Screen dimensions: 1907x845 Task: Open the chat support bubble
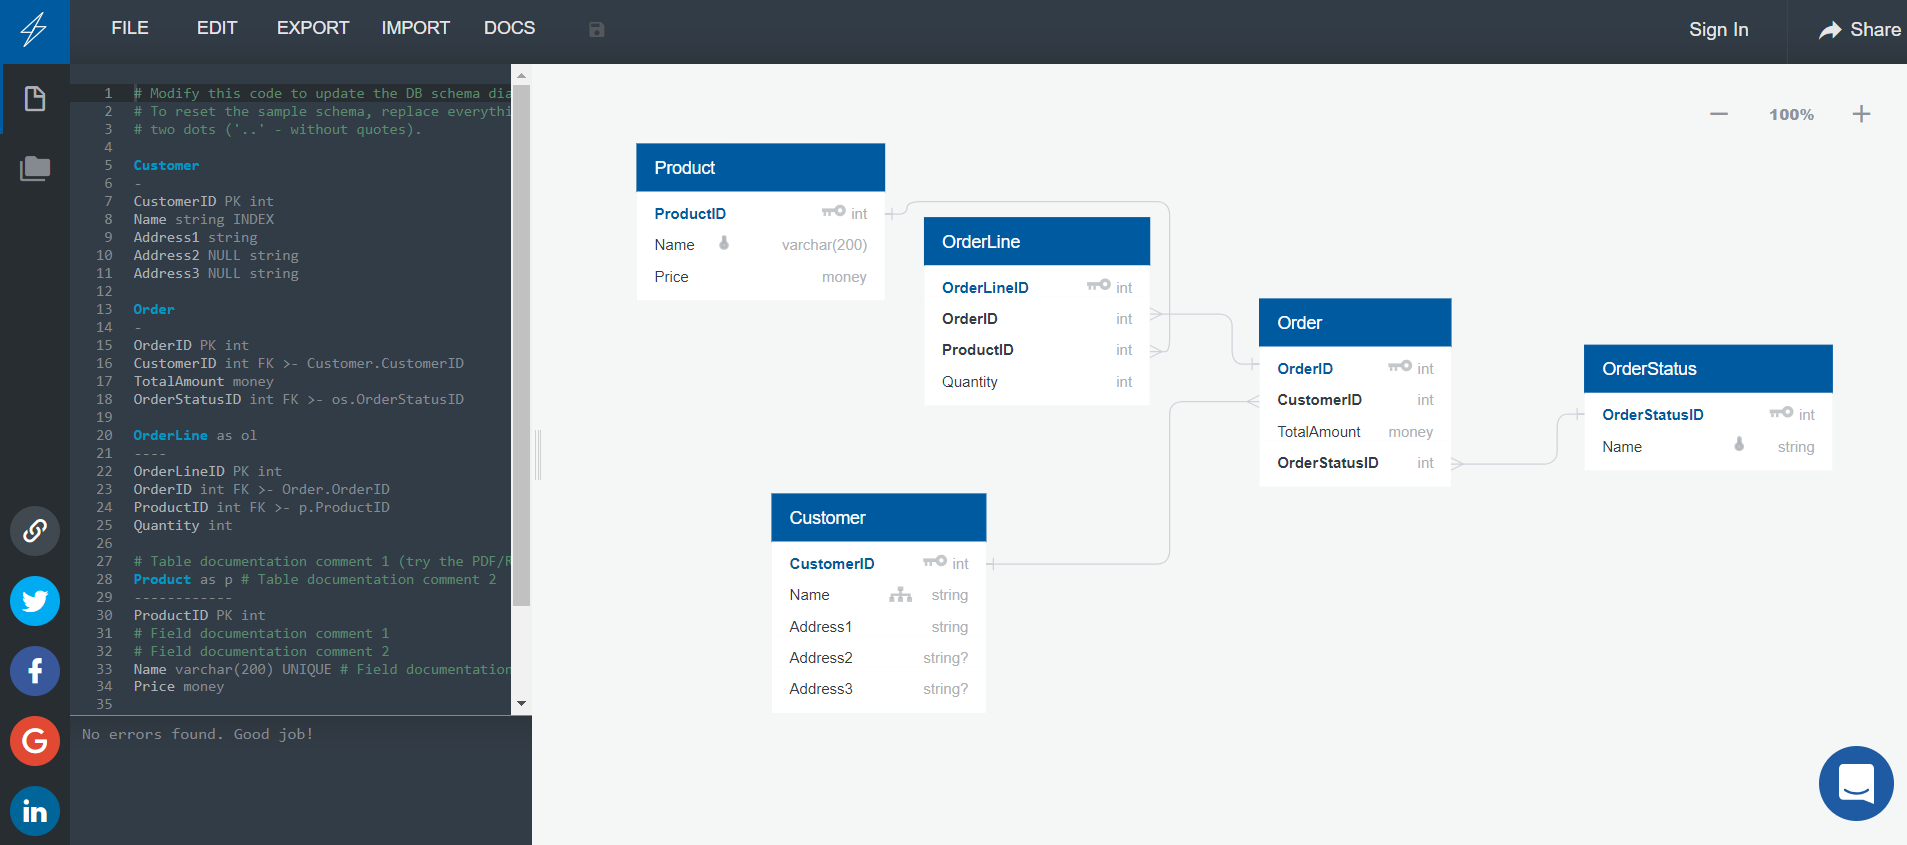pos(1856,783)
